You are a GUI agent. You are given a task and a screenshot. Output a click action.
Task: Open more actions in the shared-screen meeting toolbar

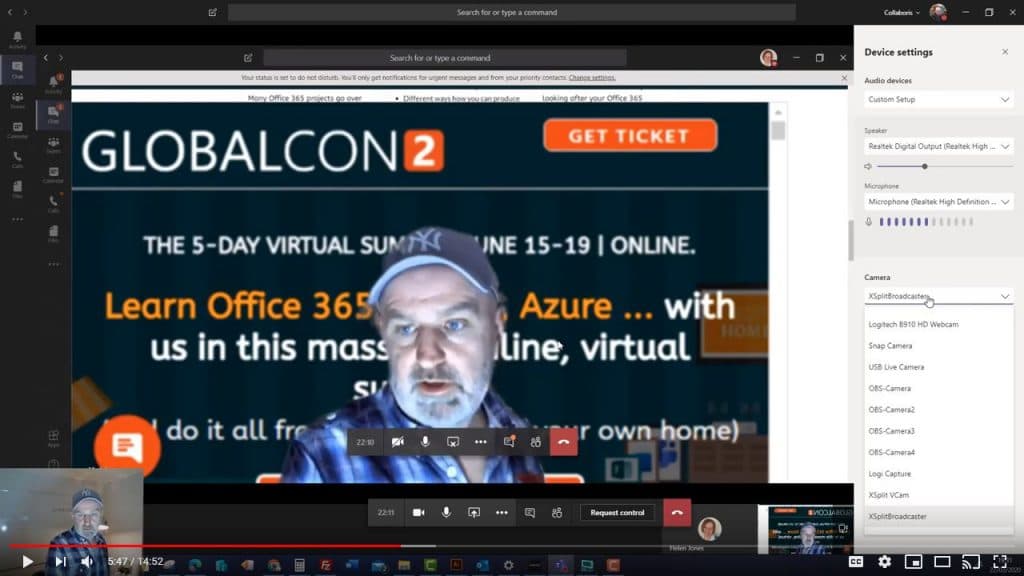click(x=481, y=442)
